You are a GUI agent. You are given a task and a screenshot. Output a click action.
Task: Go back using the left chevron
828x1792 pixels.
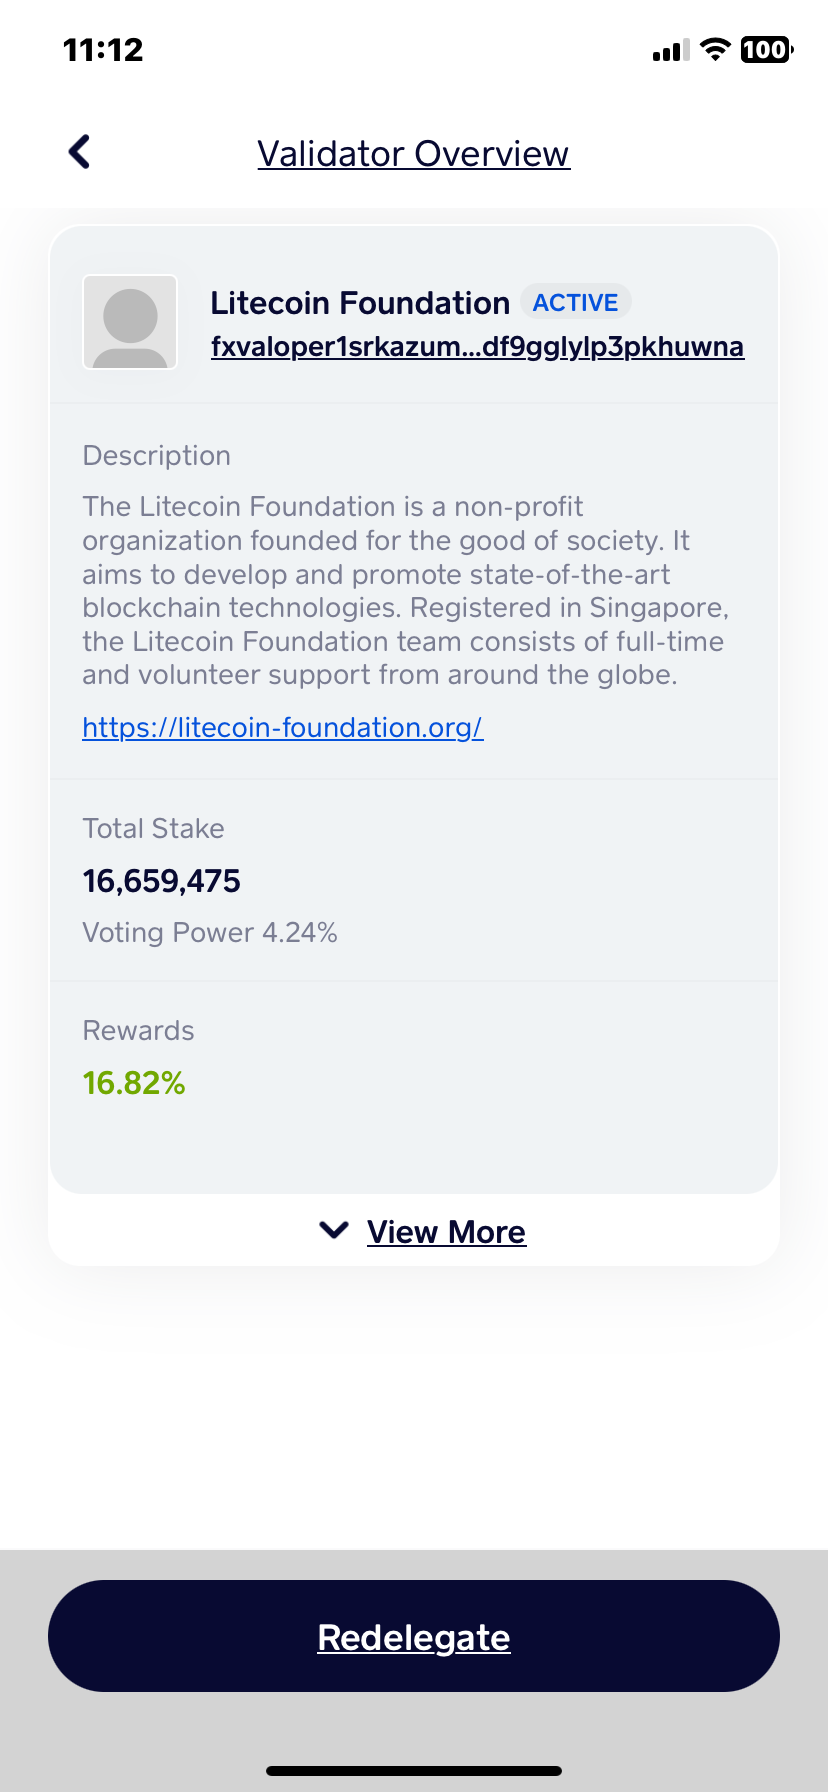pos(79,152)
